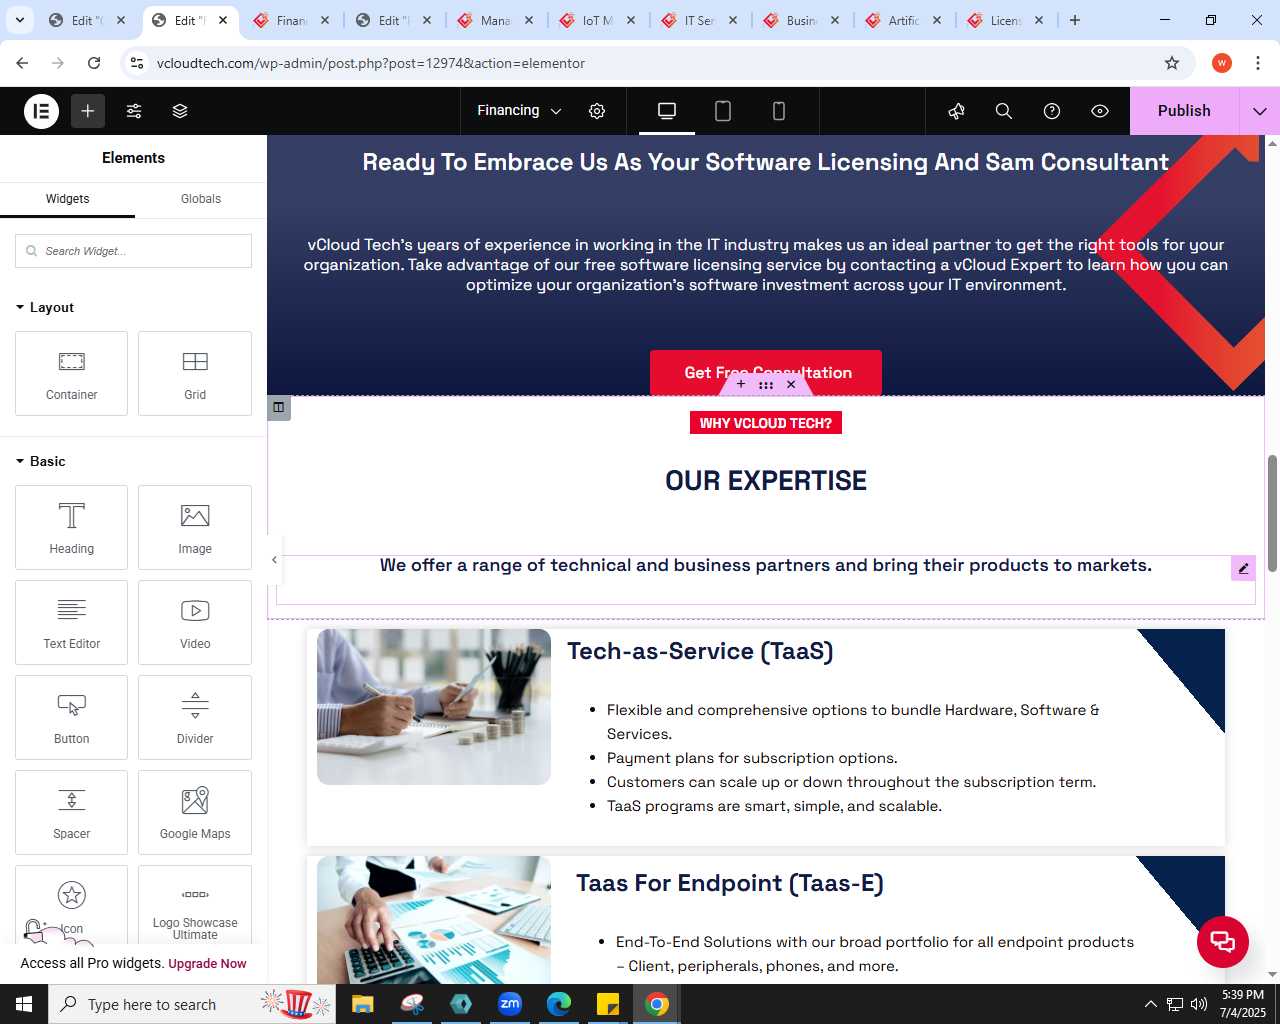Switch to Tablet responsive view
1280x1024 pixels.
click(x=723, y=111)
